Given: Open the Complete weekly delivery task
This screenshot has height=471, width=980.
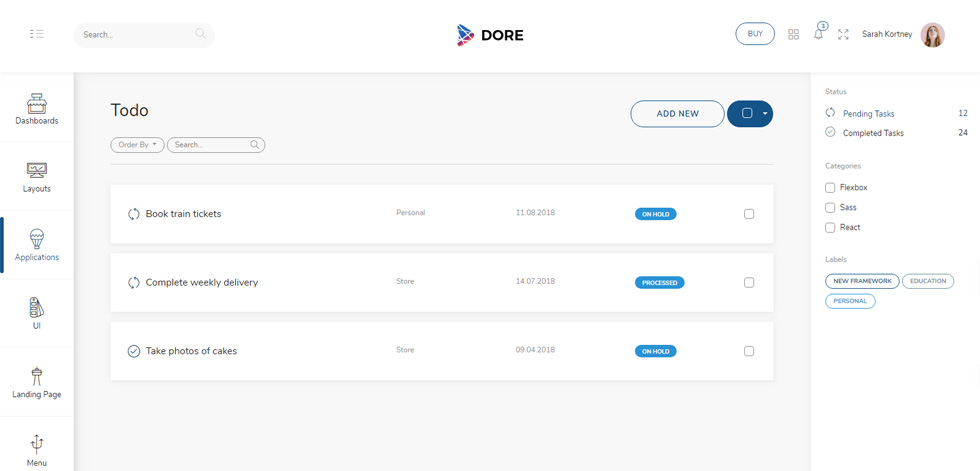Looking at the screenshot, I should click(x=202, y=282).
